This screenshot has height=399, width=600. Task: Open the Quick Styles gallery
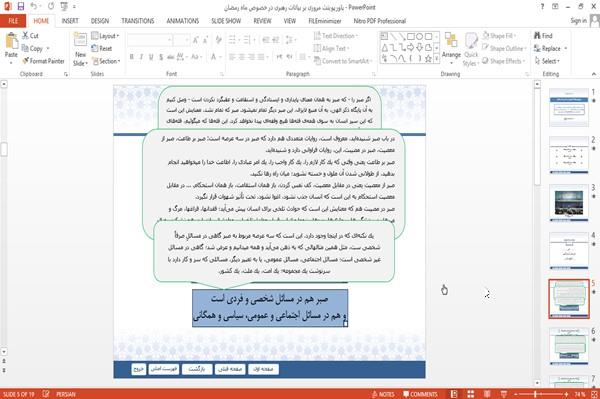pos(471,50)
